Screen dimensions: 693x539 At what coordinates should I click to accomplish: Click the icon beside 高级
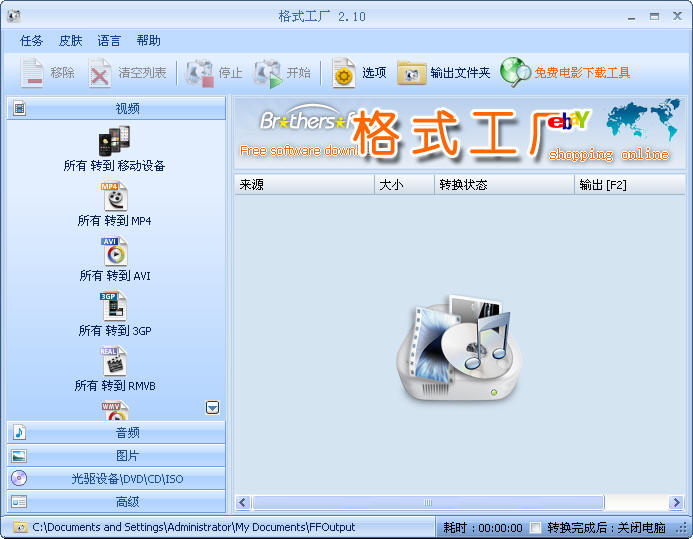click(19, 501)
